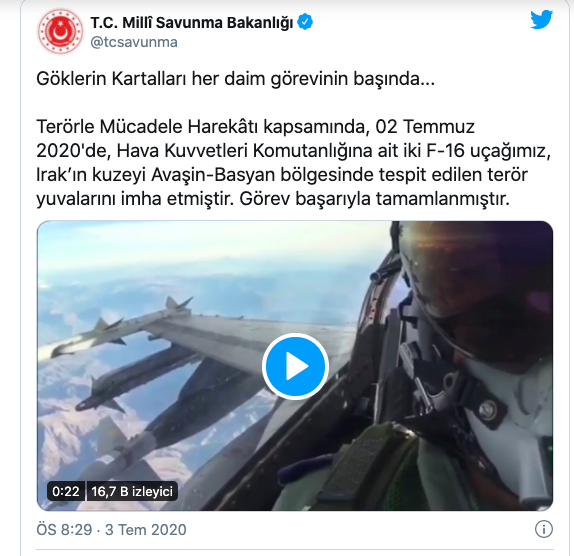Screen dimensions: 574x556
Task: Open the ÖS 8:29 tweet timestamp
Action: pyautogui.click(x=64, y=530)
